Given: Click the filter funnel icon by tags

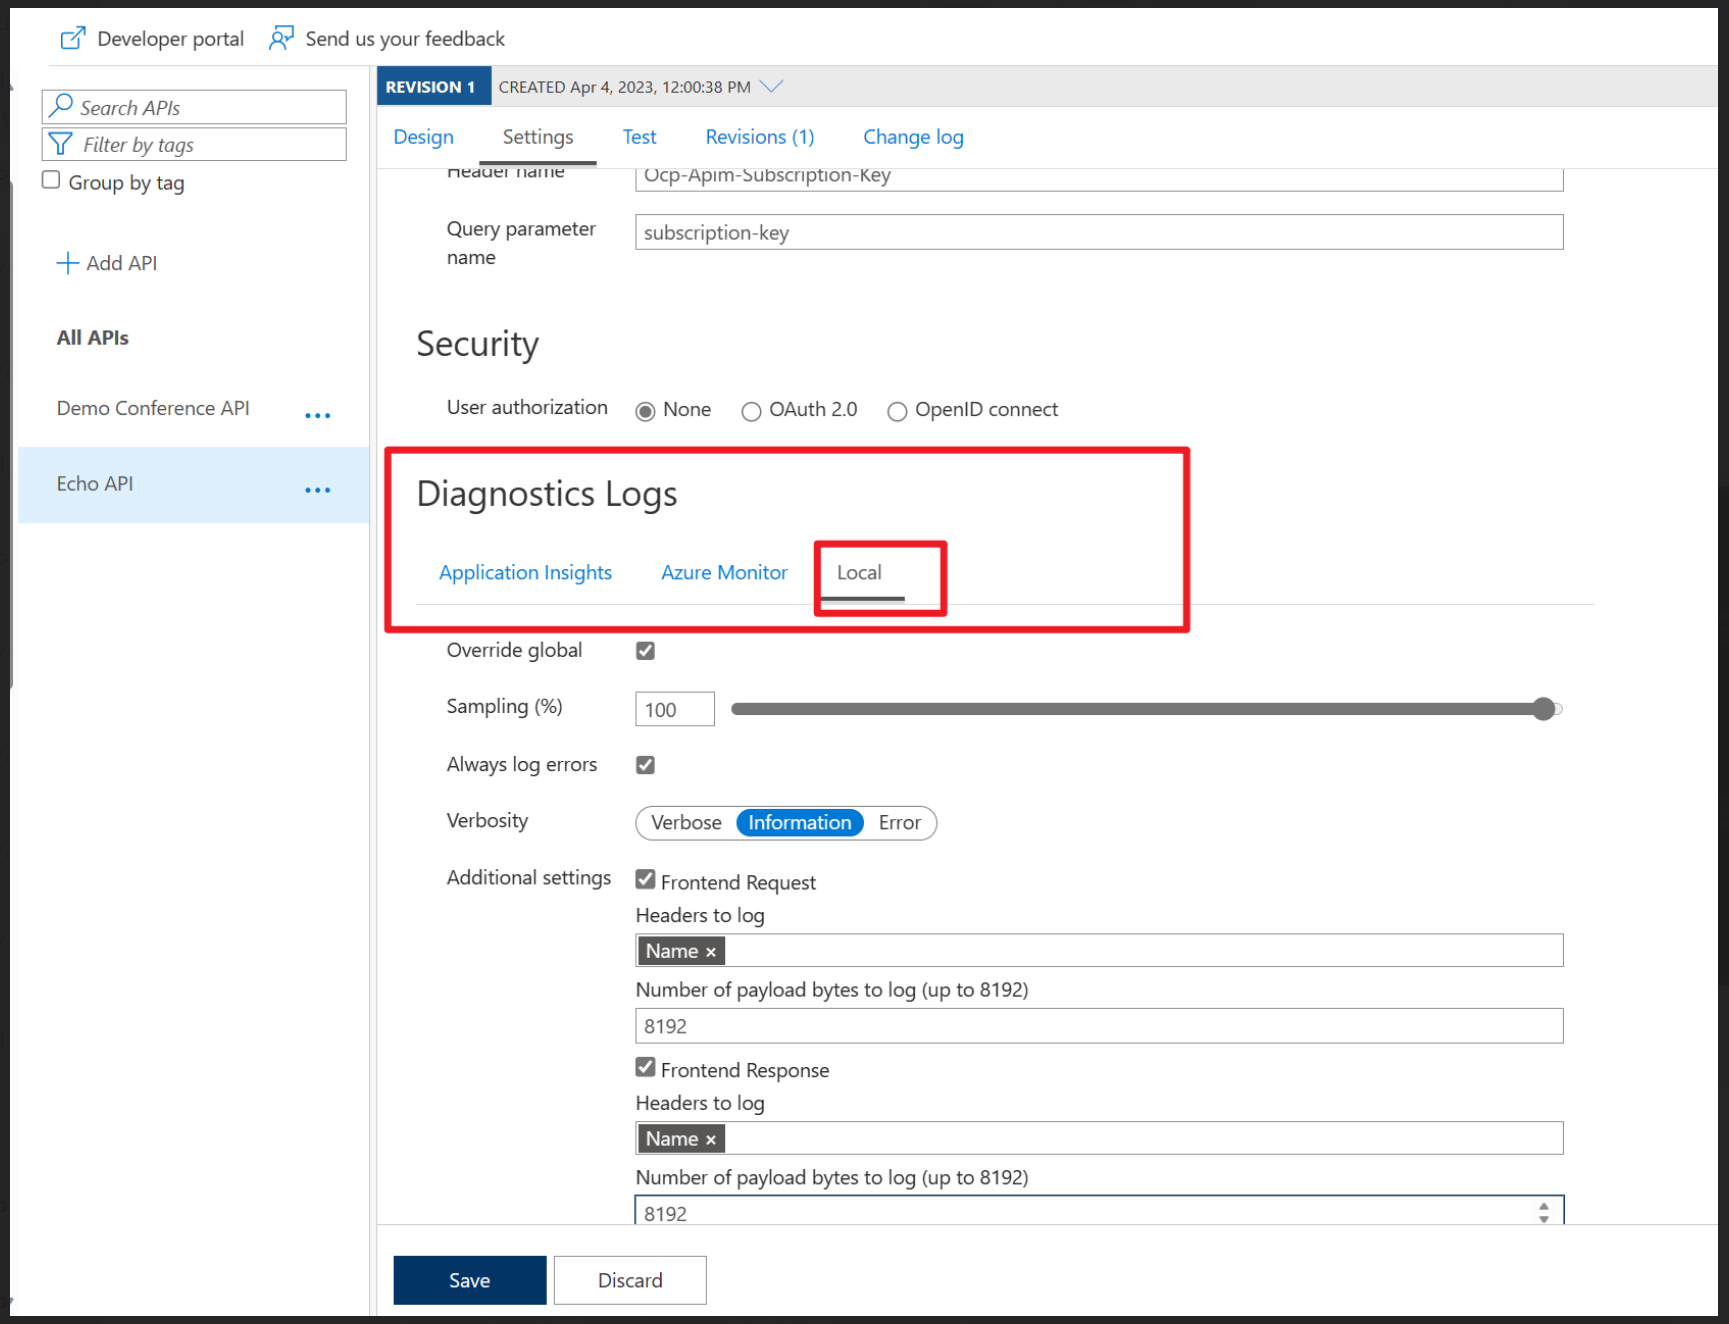Looking at the screenshot, I should point(61,145).
